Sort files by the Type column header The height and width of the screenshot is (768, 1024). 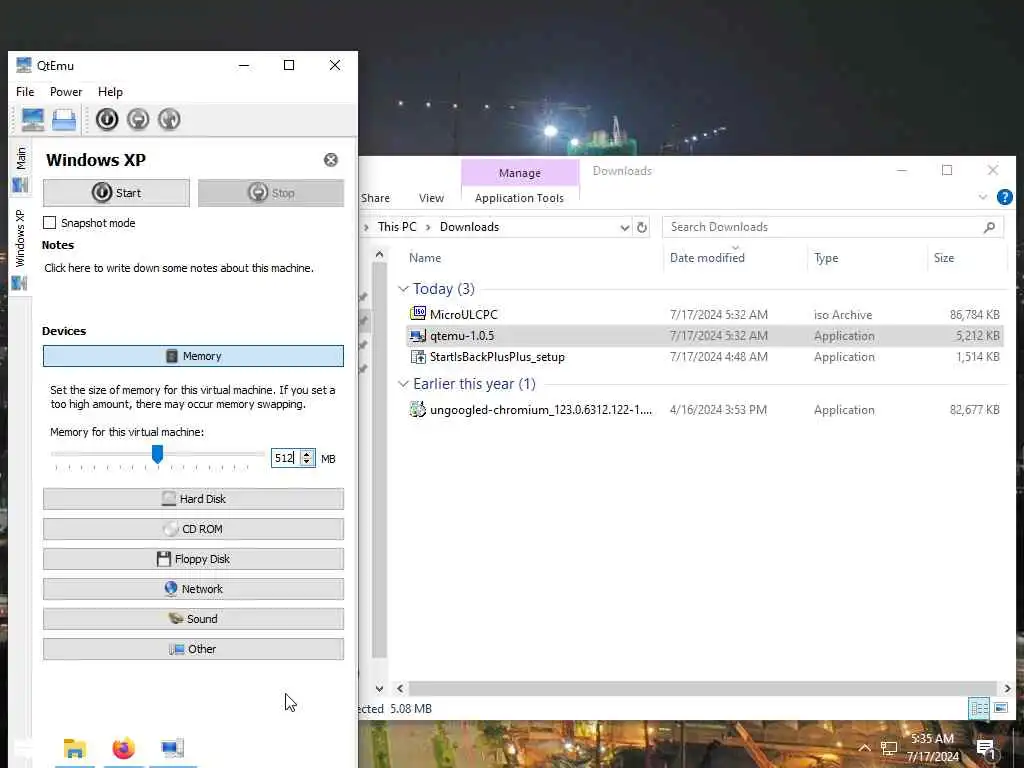(826, 258)
